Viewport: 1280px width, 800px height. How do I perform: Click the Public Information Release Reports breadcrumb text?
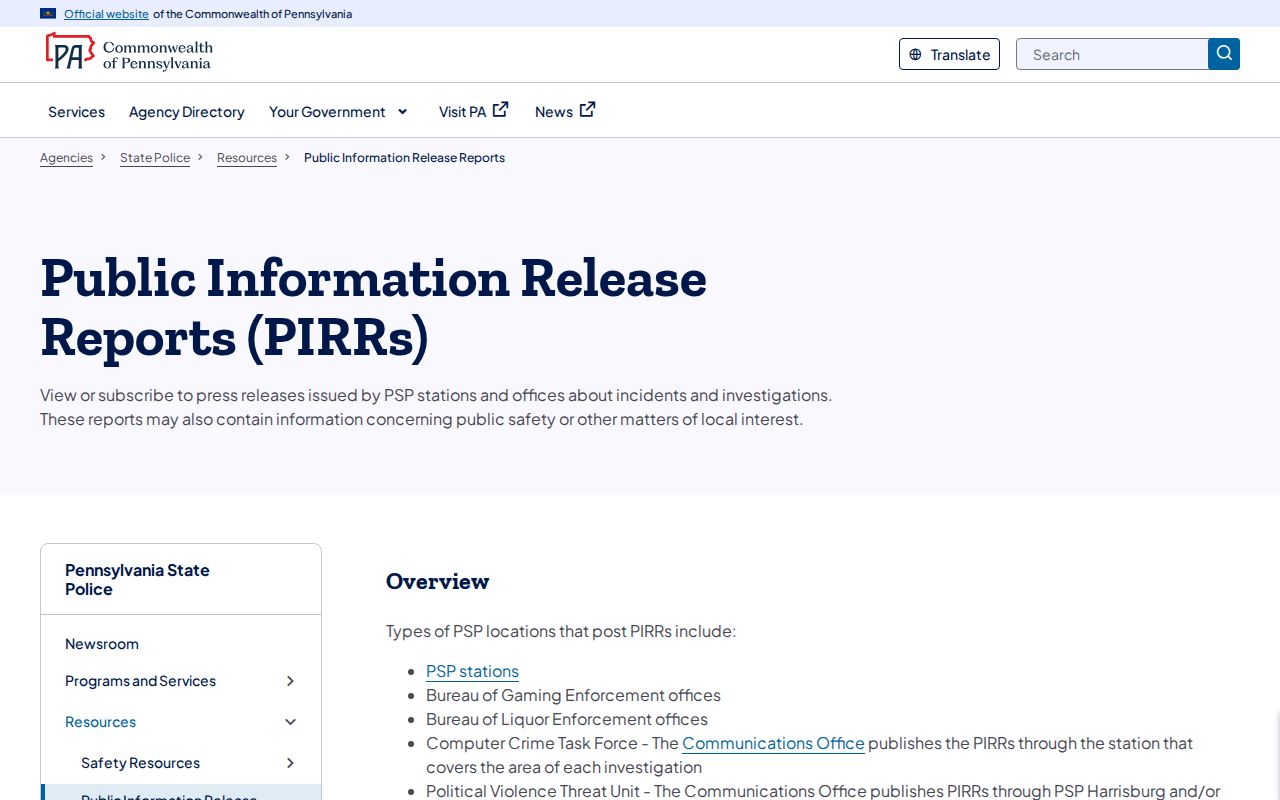click(404, 158)
